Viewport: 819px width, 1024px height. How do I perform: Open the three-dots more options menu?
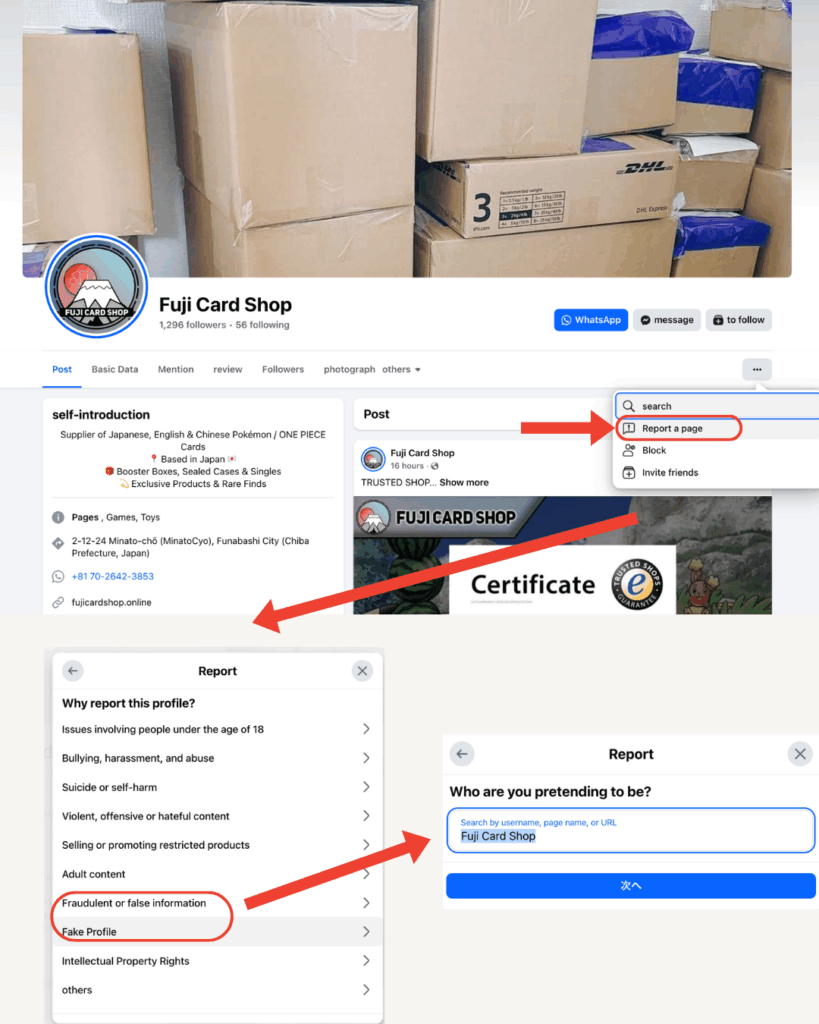pyautogui.click(x=756, y=370)
